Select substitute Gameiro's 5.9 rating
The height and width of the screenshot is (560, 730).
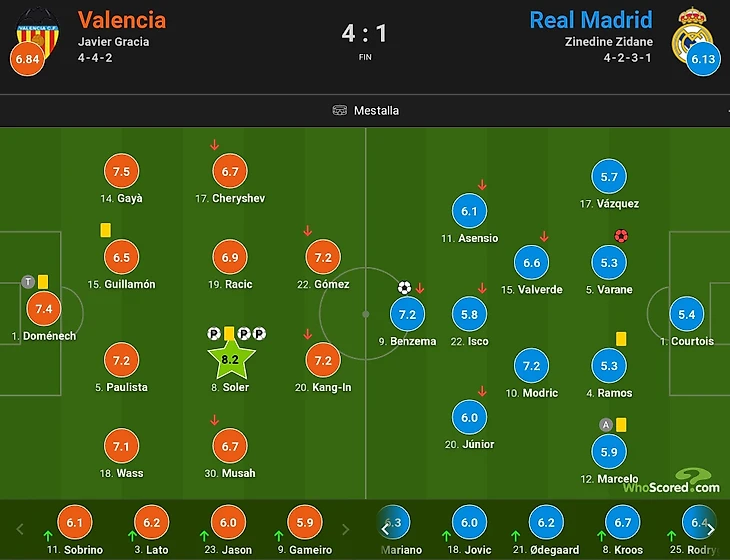click(x=305, y=522)
